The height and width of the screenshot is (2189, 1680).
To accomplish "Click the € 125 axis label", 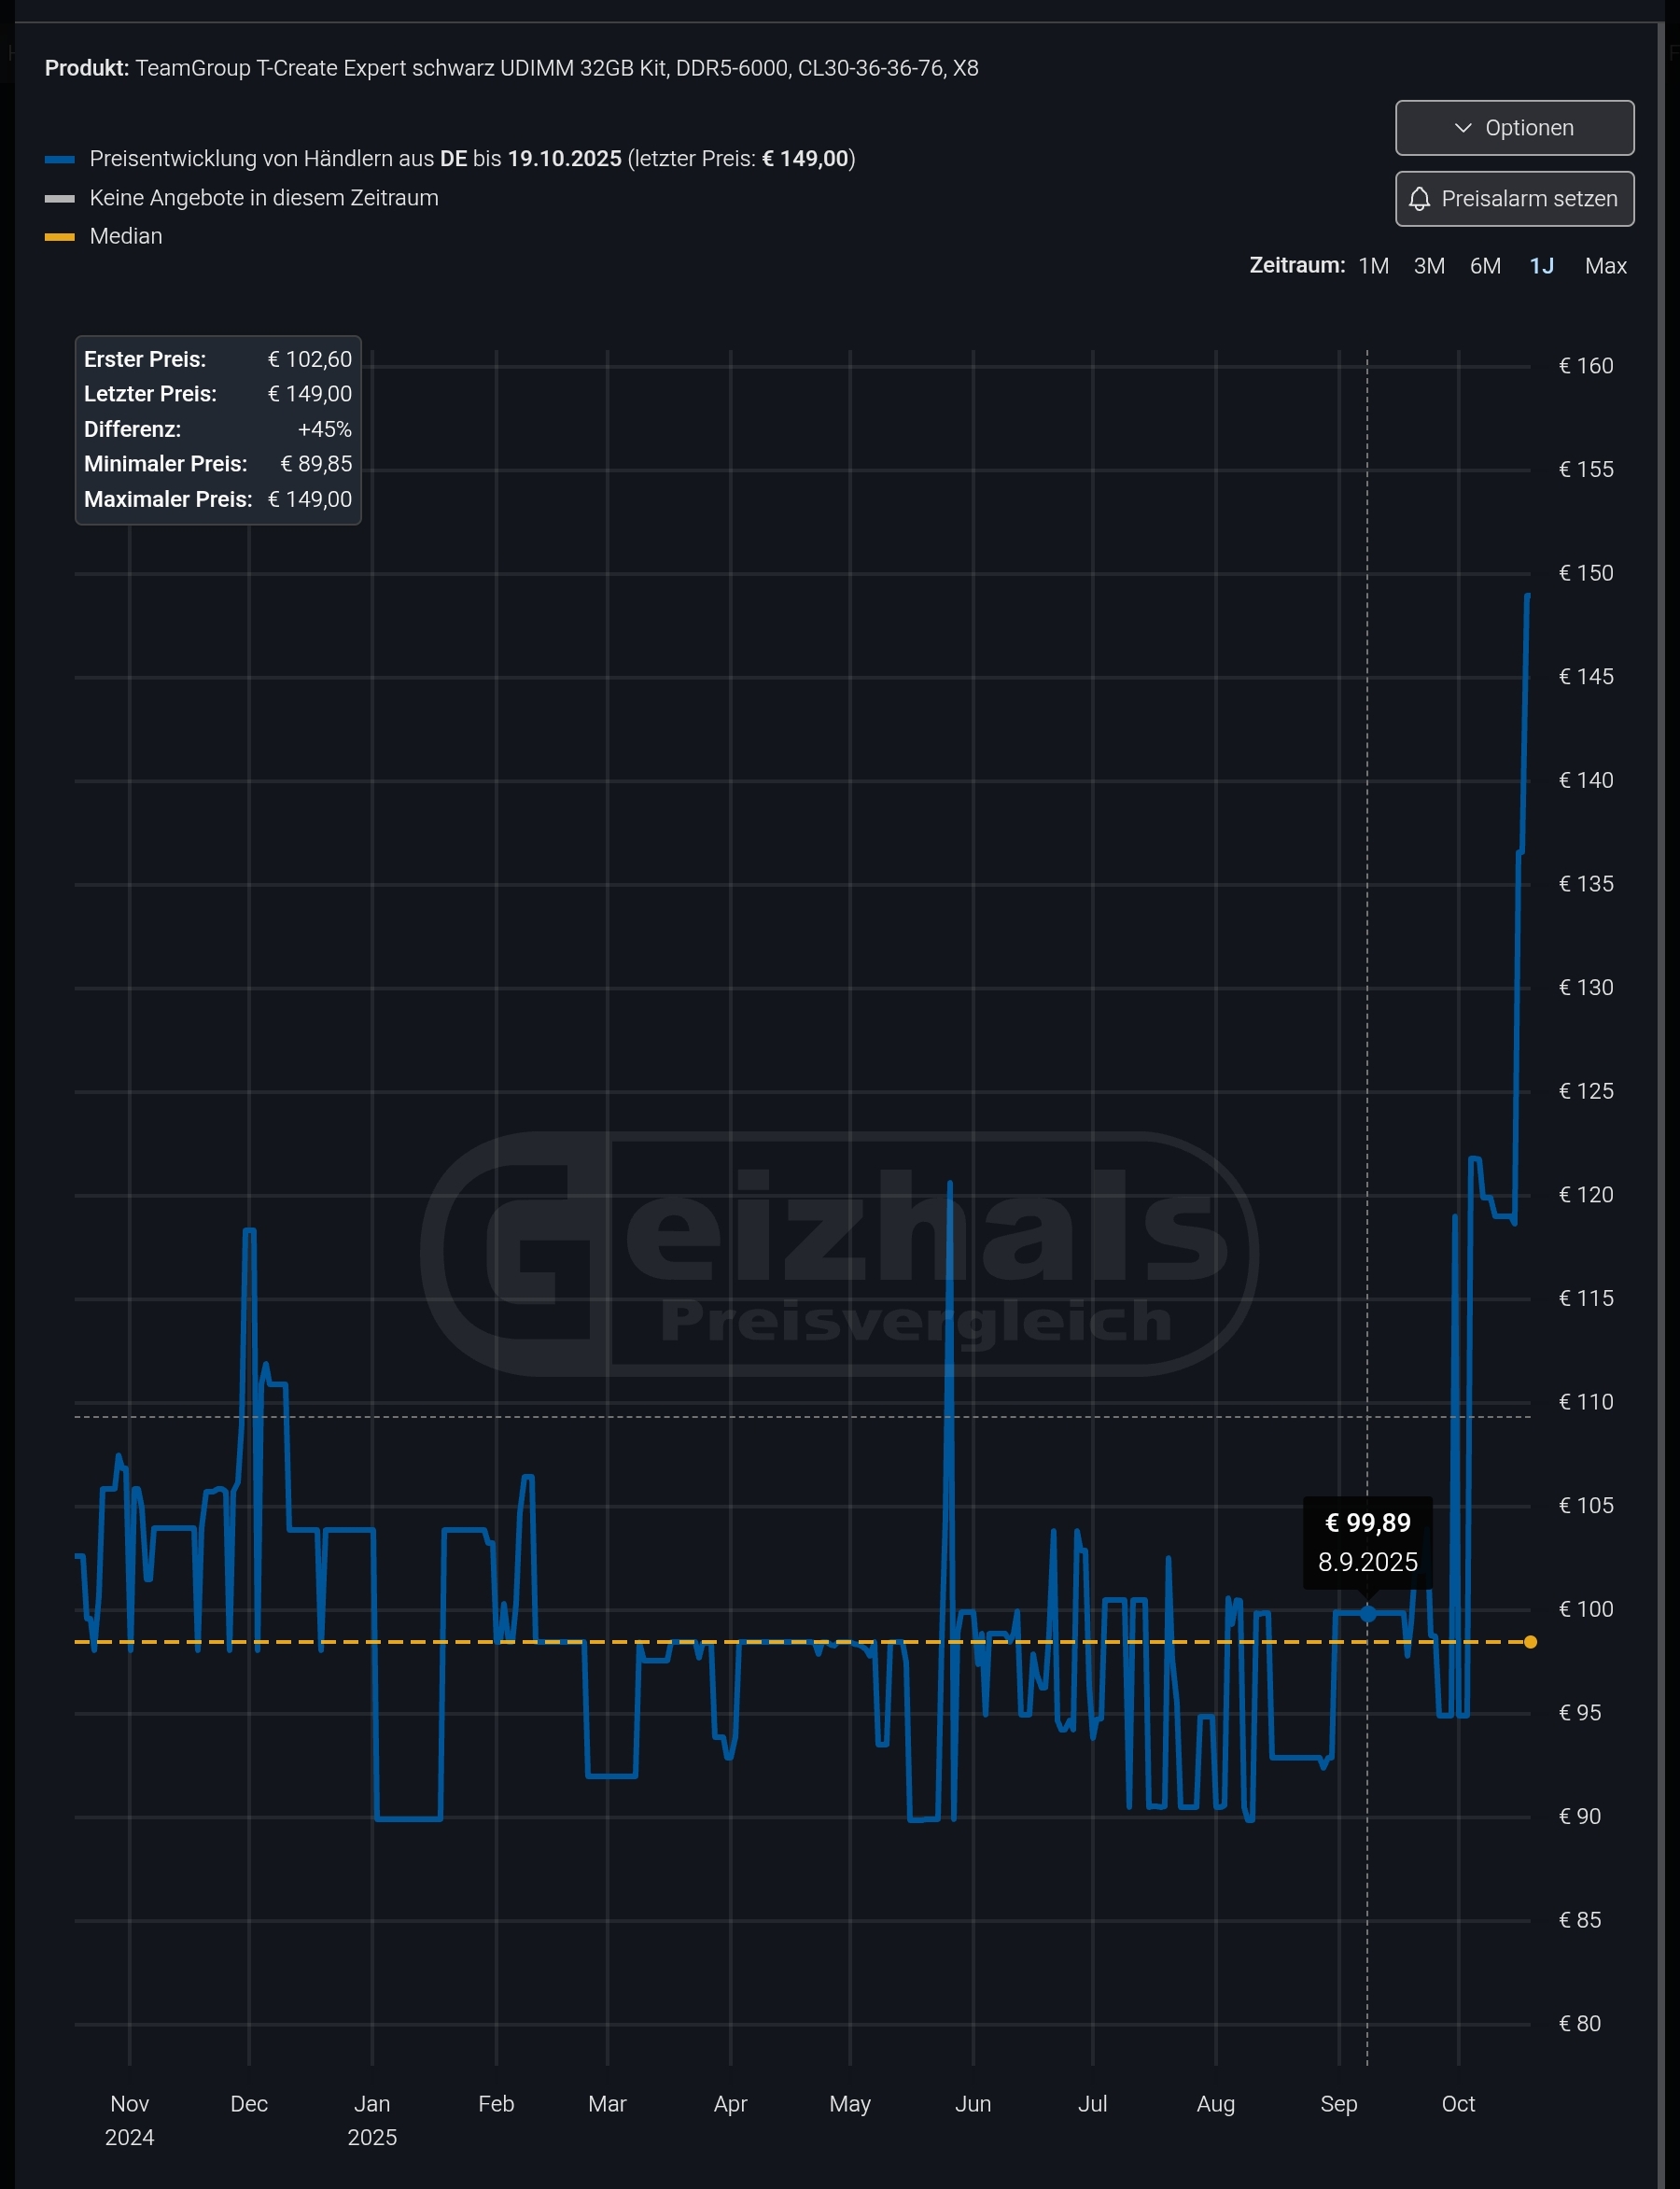I will tap(1586, 1091).
